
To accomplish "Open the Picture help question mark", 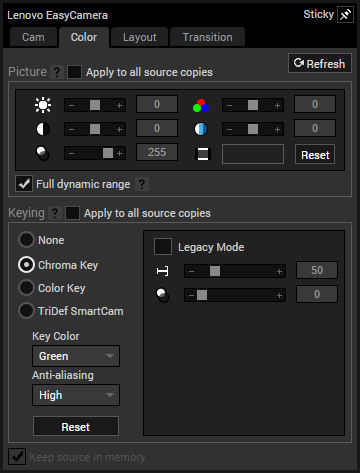I will click(57, 72).
